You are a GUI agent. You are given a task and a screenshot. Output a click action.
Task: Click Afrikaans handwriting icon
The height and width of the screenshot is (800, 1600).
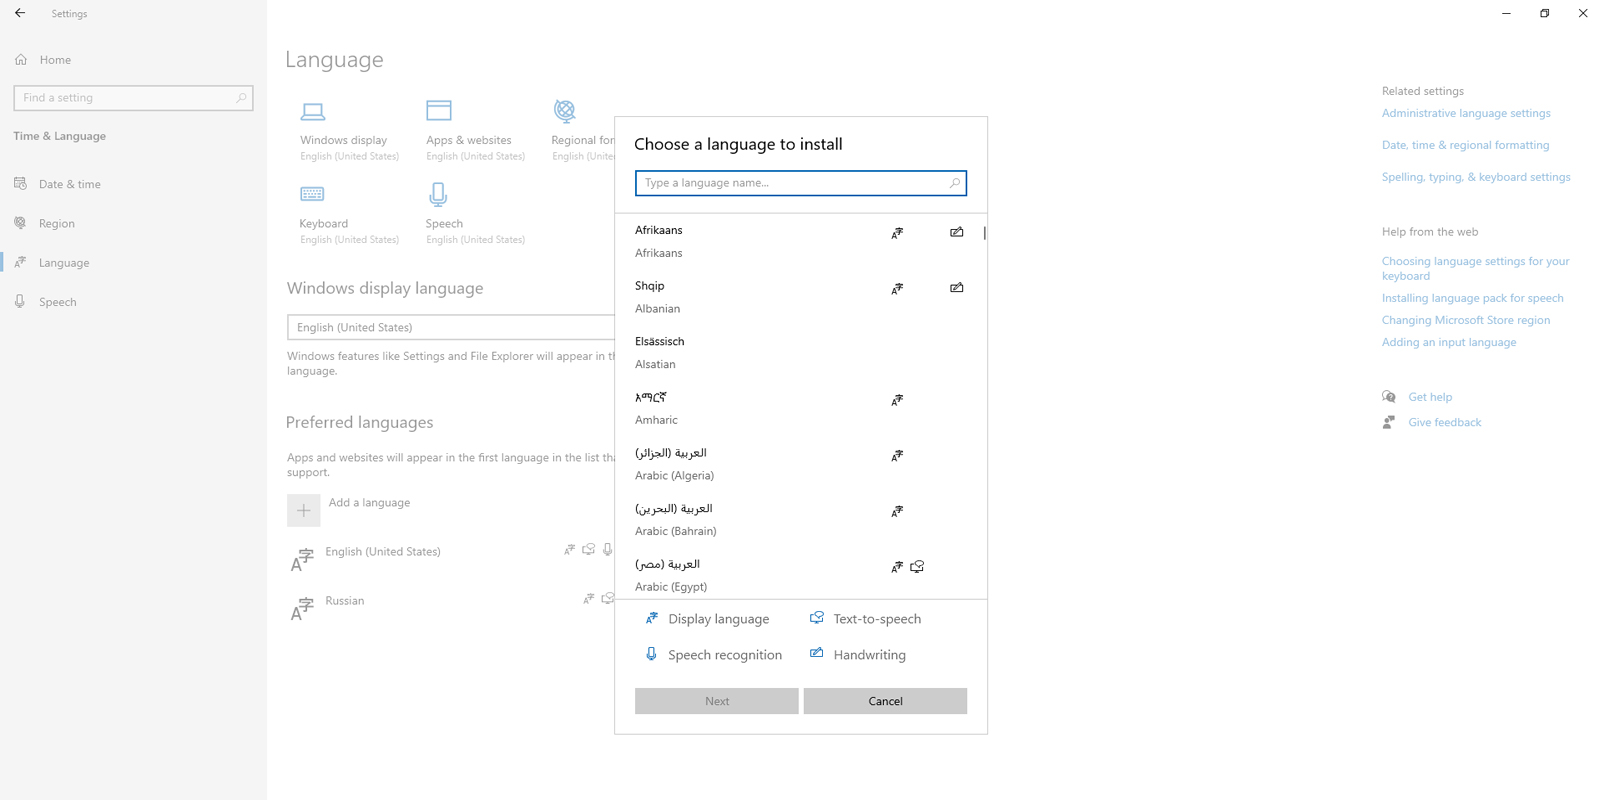[957, 232]
